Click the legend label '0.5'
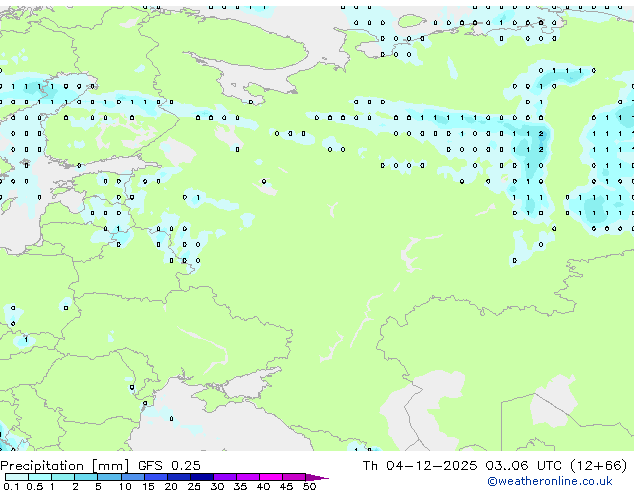This screenshot has width=634, height=490. (x=35, y=486)
